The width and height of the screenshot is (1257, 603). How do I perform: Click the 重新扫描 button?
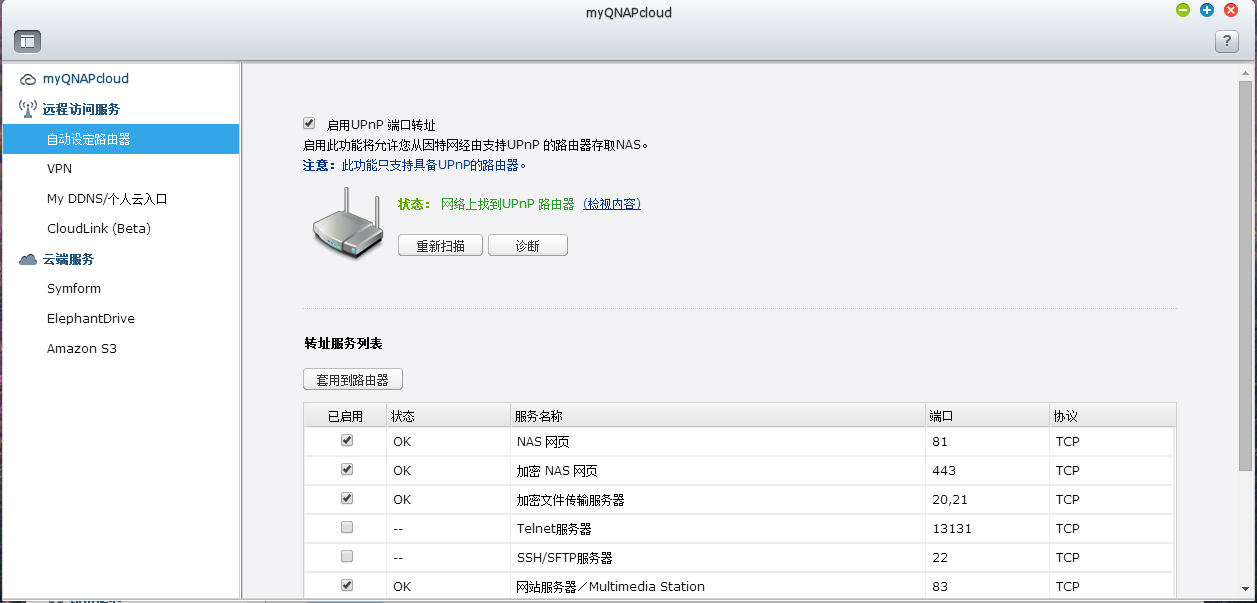[441, 245]
